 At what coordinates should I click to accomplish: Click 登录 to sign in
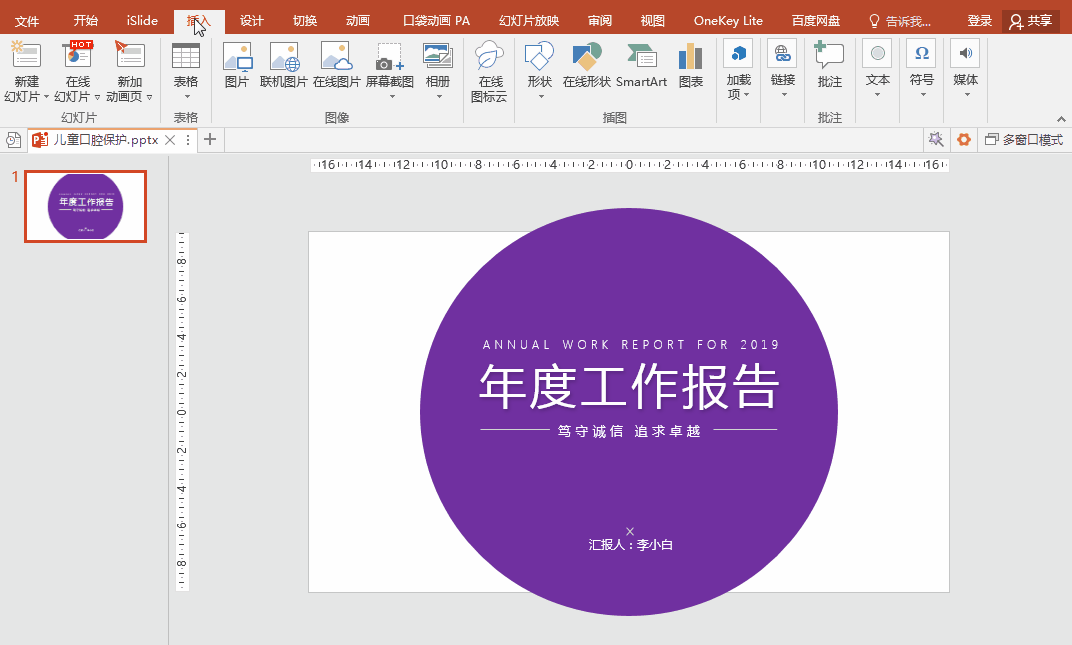(980, 21)
